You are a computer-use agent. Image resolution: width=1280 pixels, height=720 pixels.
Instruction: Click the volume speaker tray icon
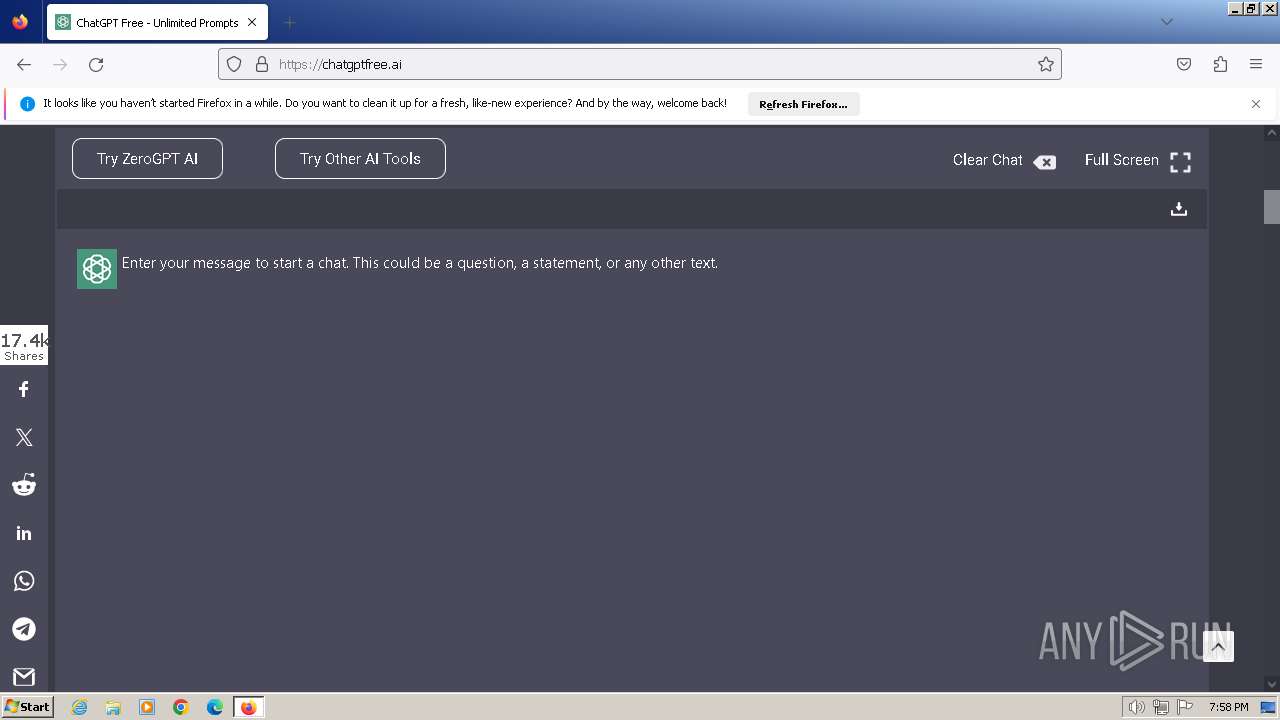[1136, 707]
